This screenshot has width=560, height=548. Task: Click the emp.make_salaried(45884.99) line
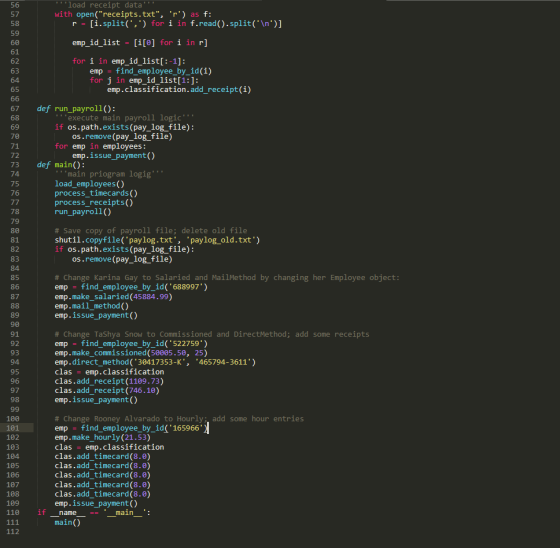coord(113,297)
